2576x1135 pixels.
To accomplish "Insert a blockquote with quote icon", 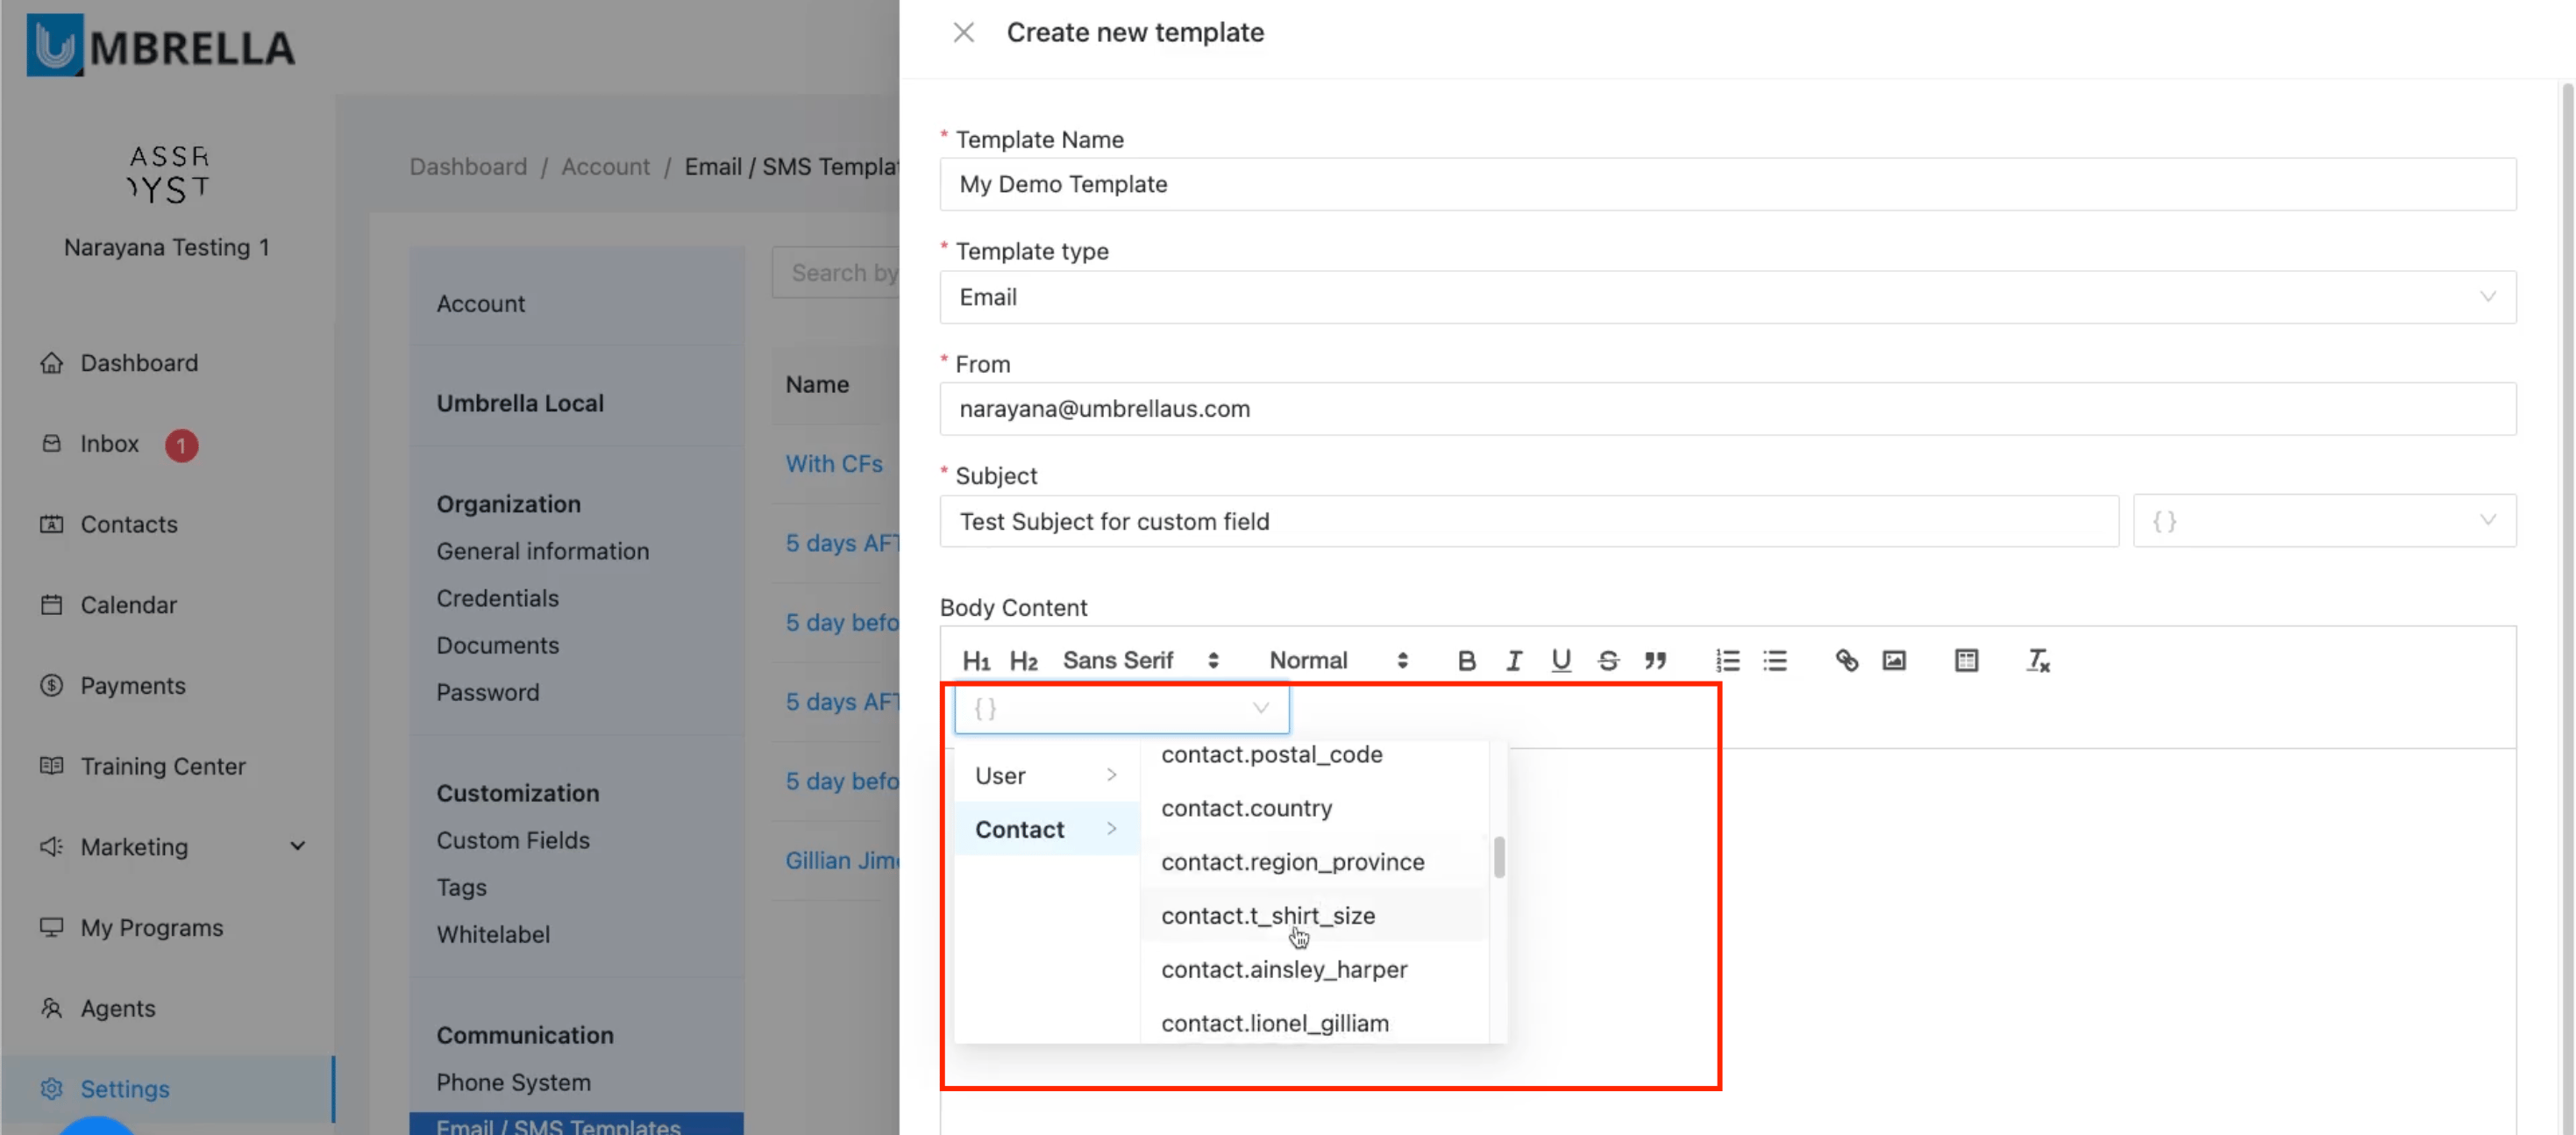I will click(1655, 661).
